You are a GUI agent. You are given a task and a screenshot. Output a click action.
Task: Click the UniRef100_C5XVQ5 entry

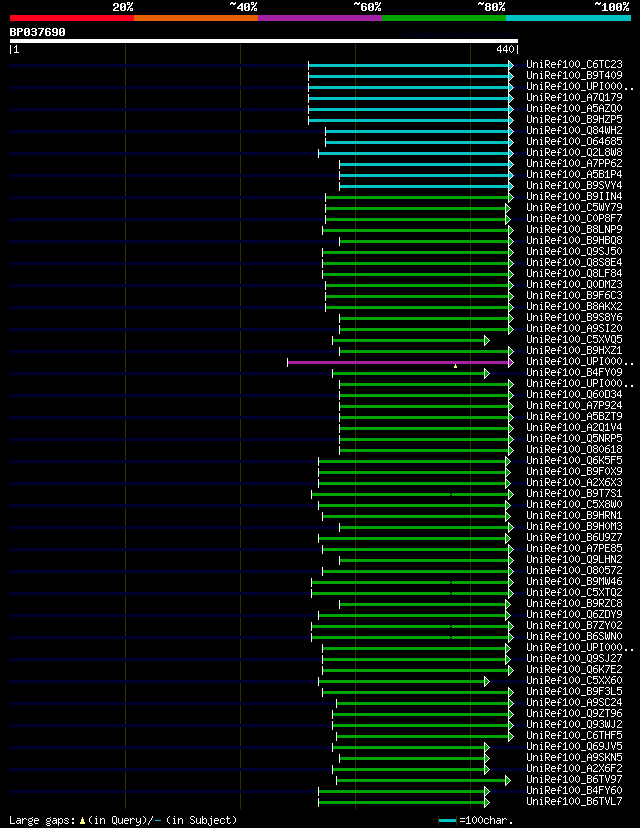[575, 340]
